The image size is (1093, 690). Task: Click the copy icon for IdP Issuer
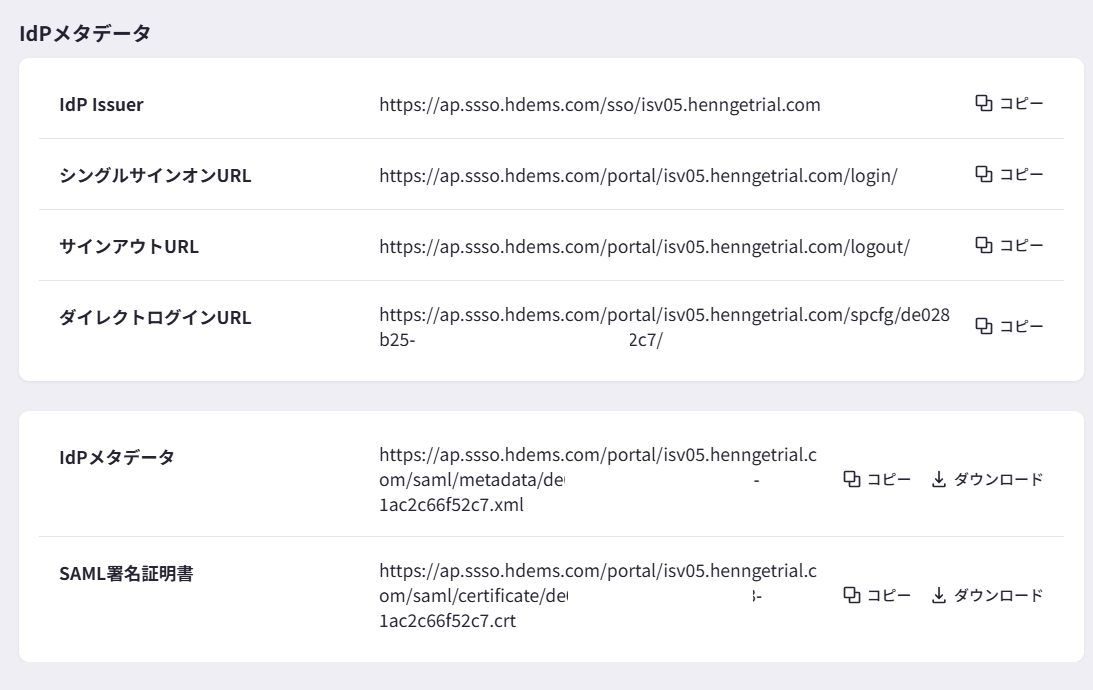click(x=983, y=103)
